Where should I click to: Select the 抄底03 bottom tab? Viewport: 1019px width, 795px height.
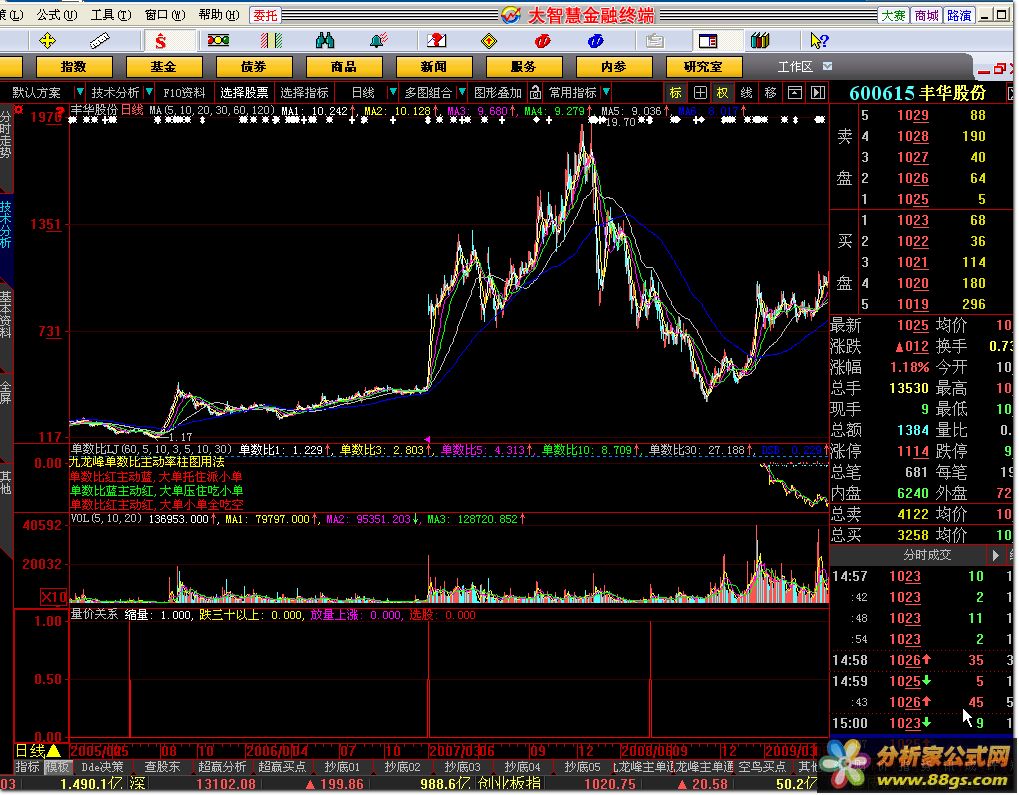(x=462, y=767)
